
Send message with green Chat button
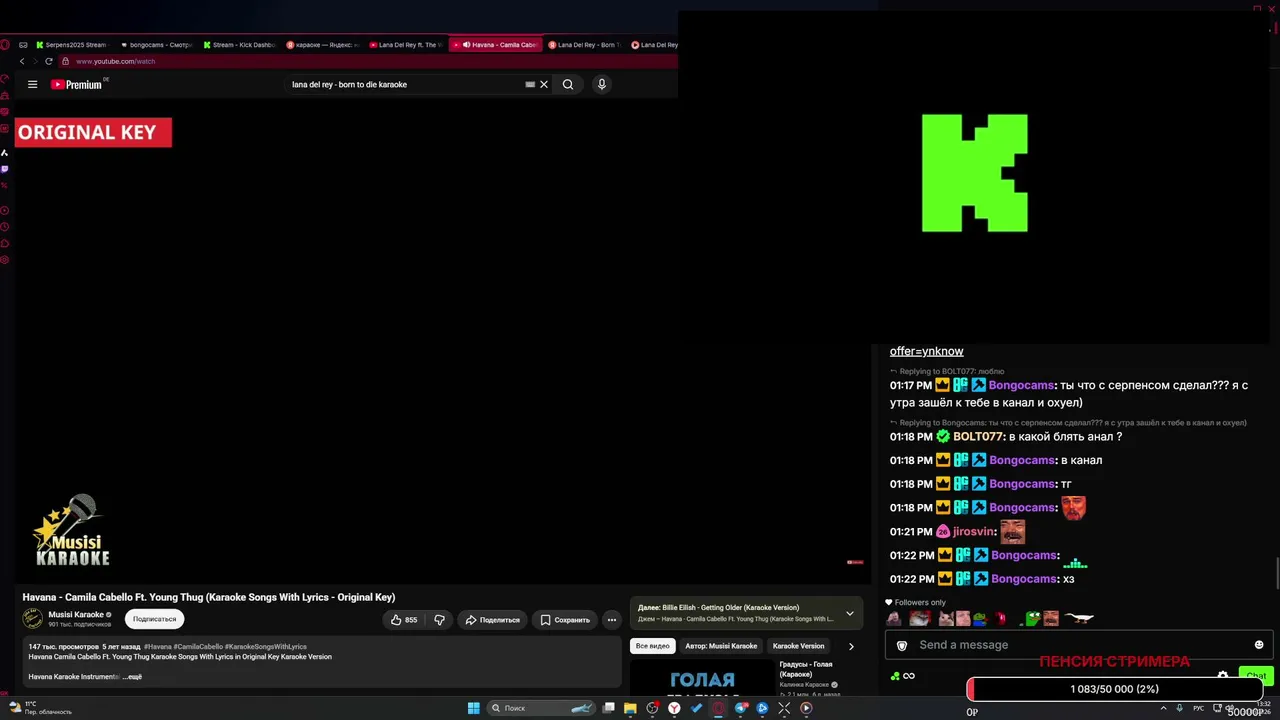tap(1256, 676)
